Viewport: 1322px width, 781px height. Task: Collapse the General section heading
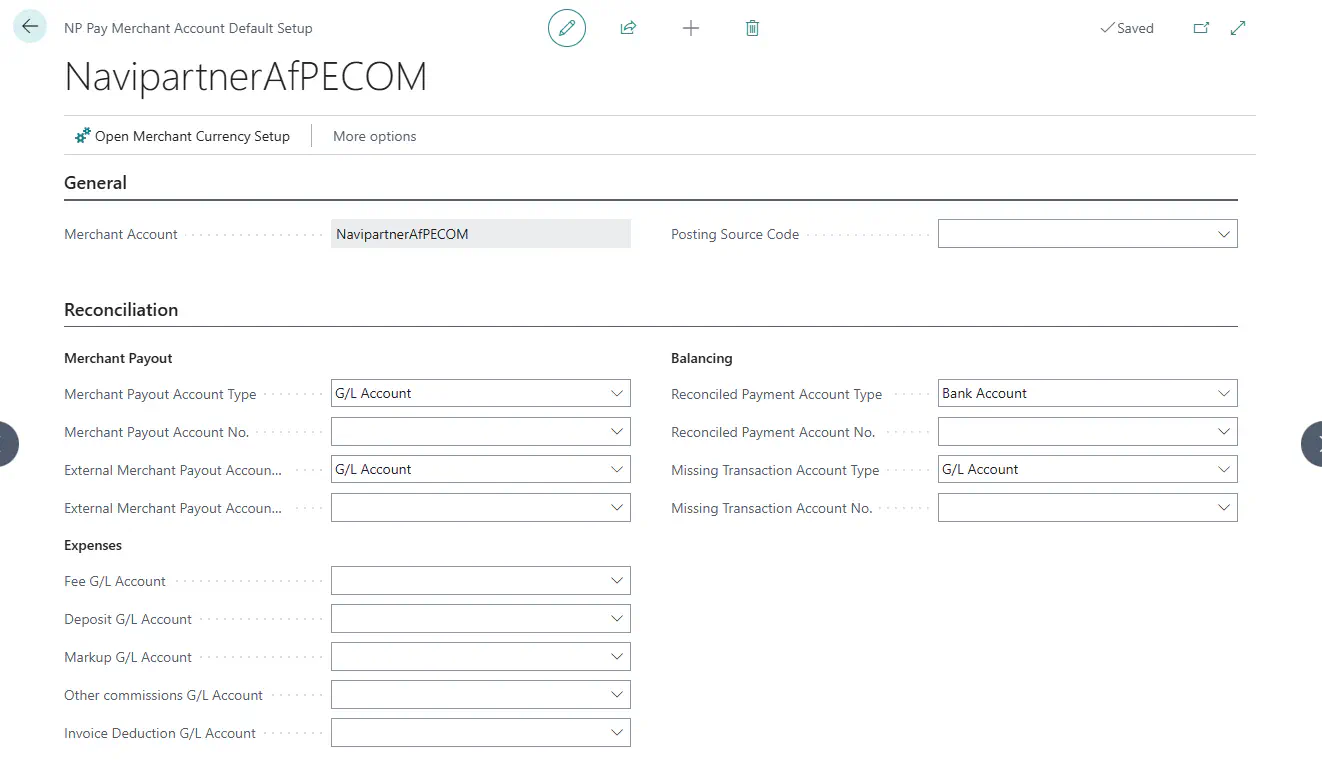tap(96, 183)
